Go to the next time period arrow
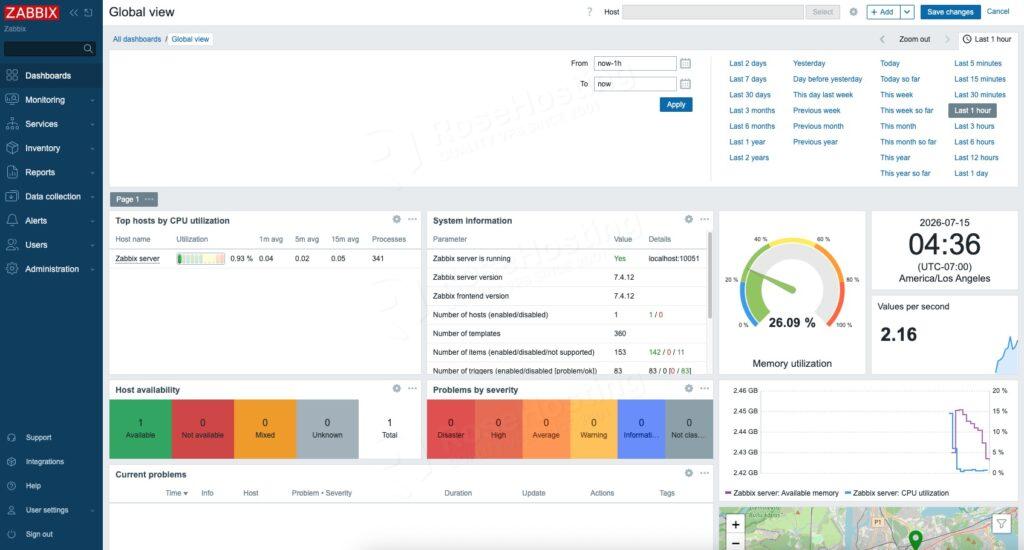 (948, 39)
